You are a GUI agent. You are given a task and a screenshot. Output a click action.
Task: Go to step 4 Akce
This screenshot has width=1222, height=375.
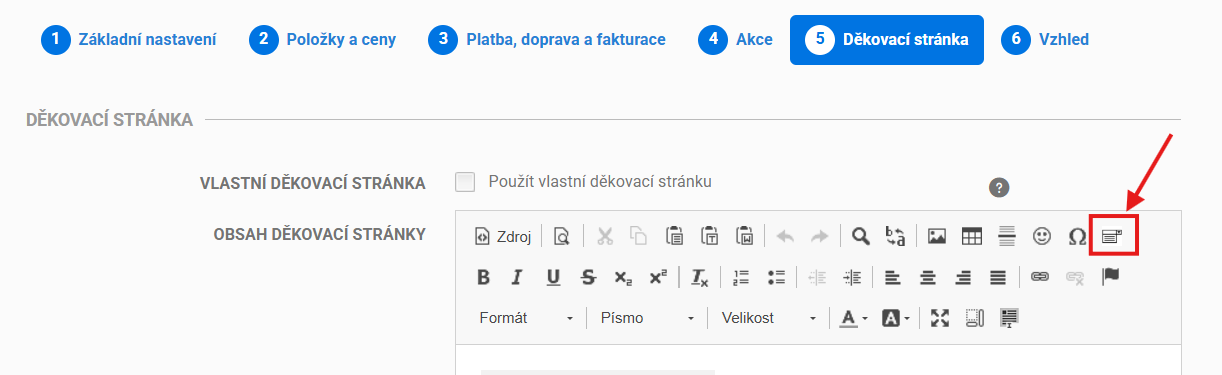point(735,40)
